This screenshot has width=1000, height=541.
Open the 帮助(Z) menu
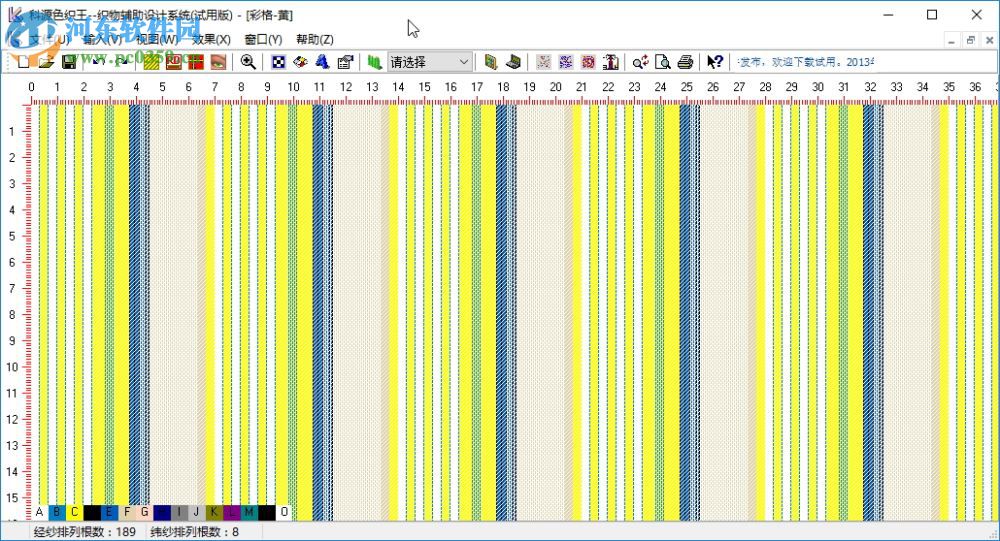pos(314,40)
